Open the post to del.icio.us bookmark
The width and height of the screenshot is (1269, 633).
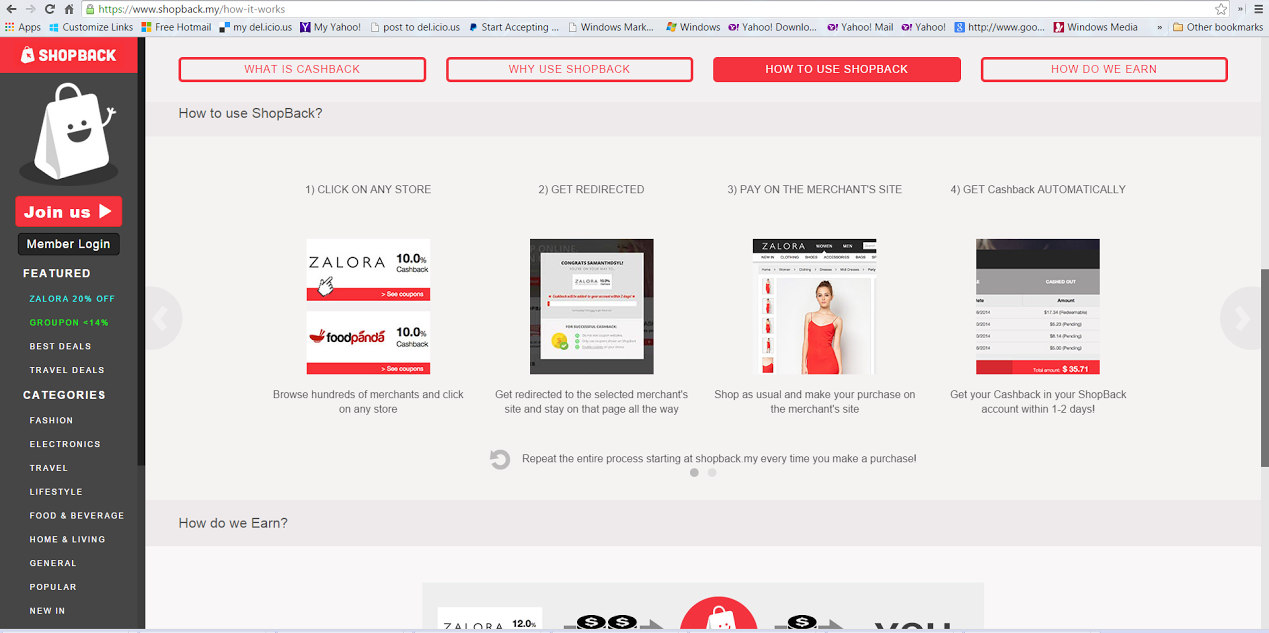[415, 27]
